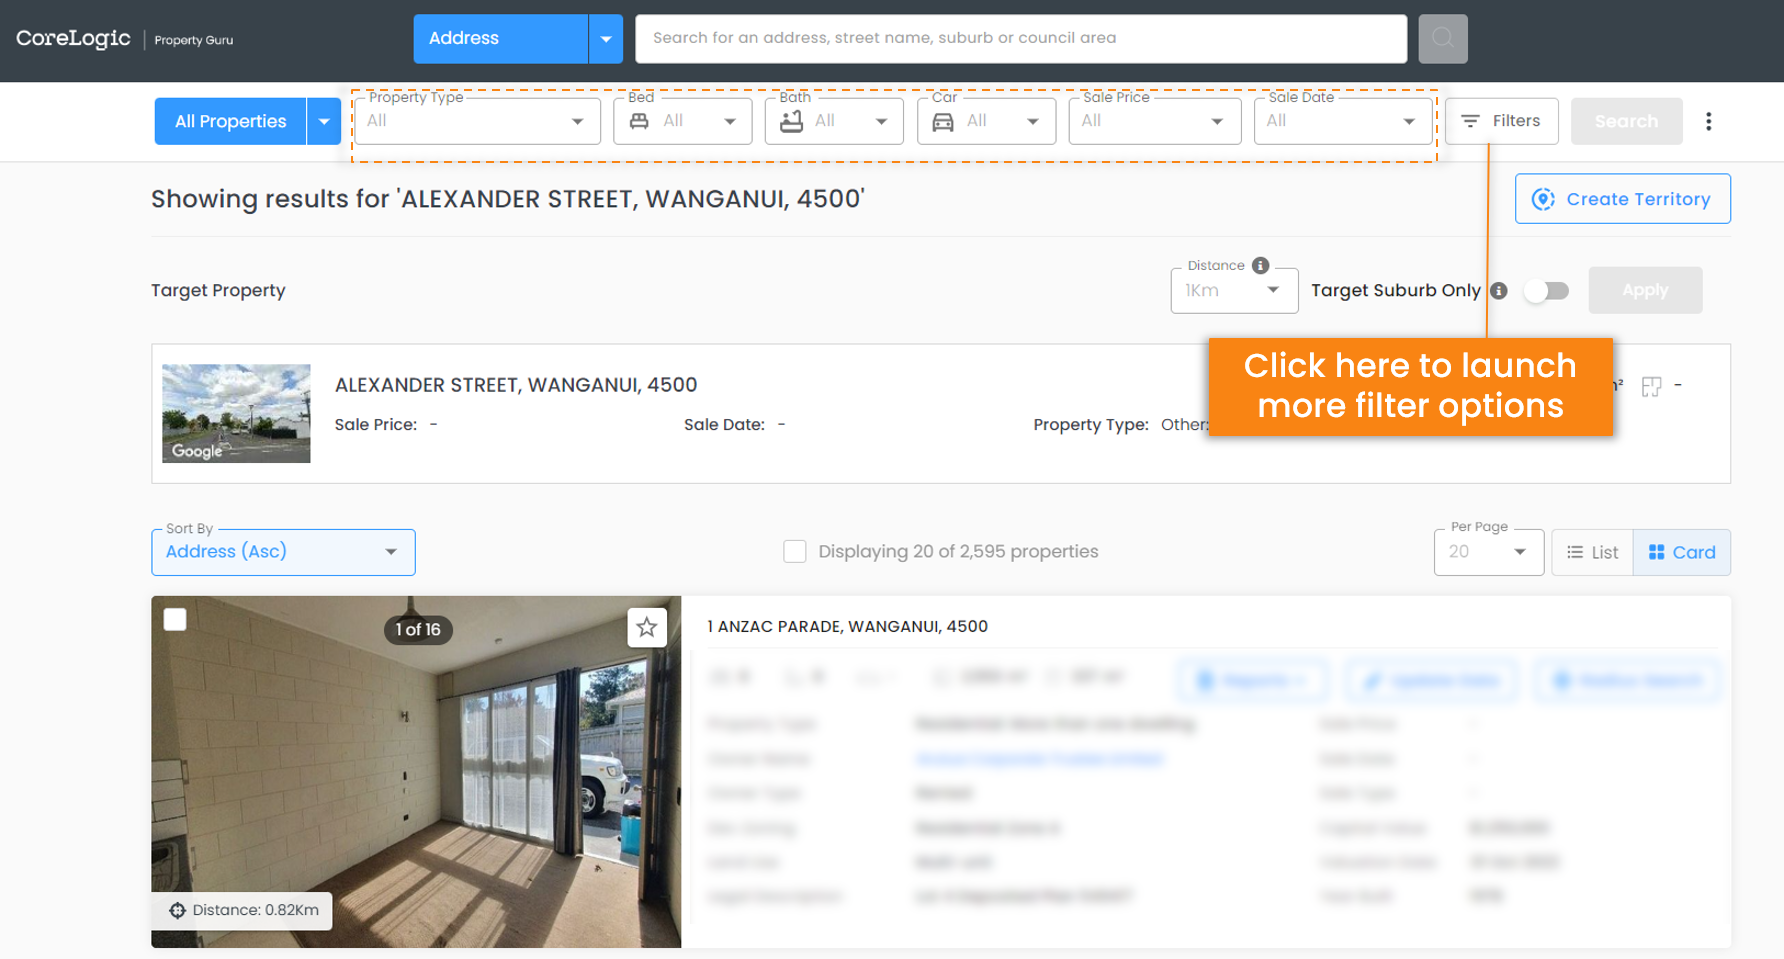
Task: Open the Bath filter dropdown
Action: [x=834, y=121]
